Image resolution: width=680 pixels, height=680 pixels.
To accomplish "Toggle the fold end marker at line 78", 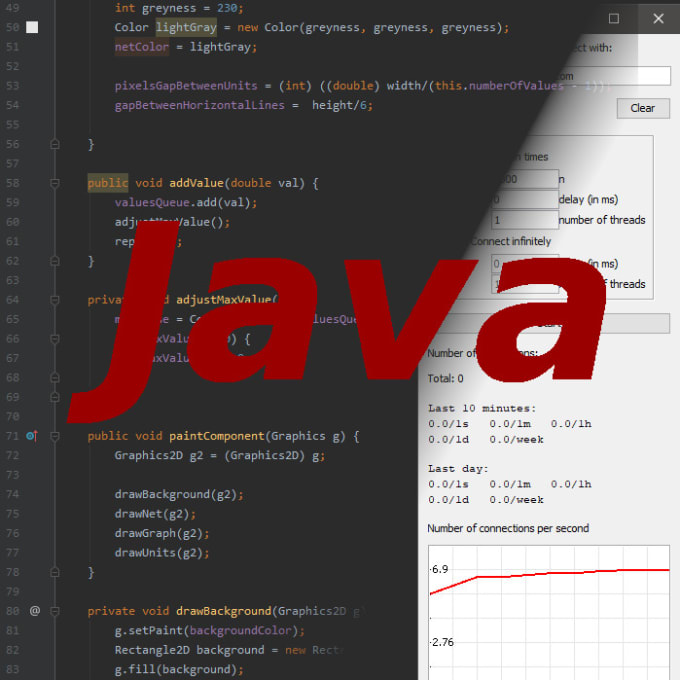I will pos(55,572).
